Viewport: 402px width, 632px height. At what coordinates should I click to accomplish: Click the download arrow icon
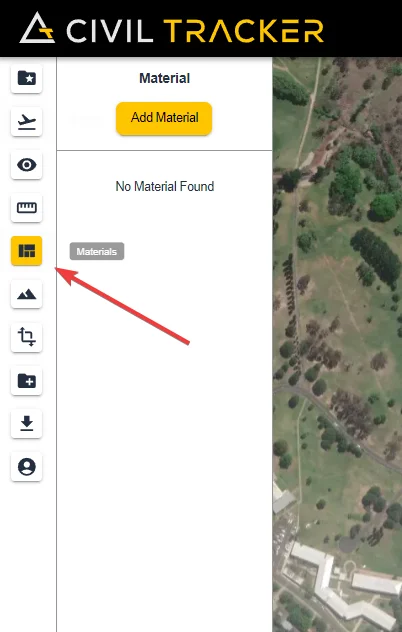(27, 423)
